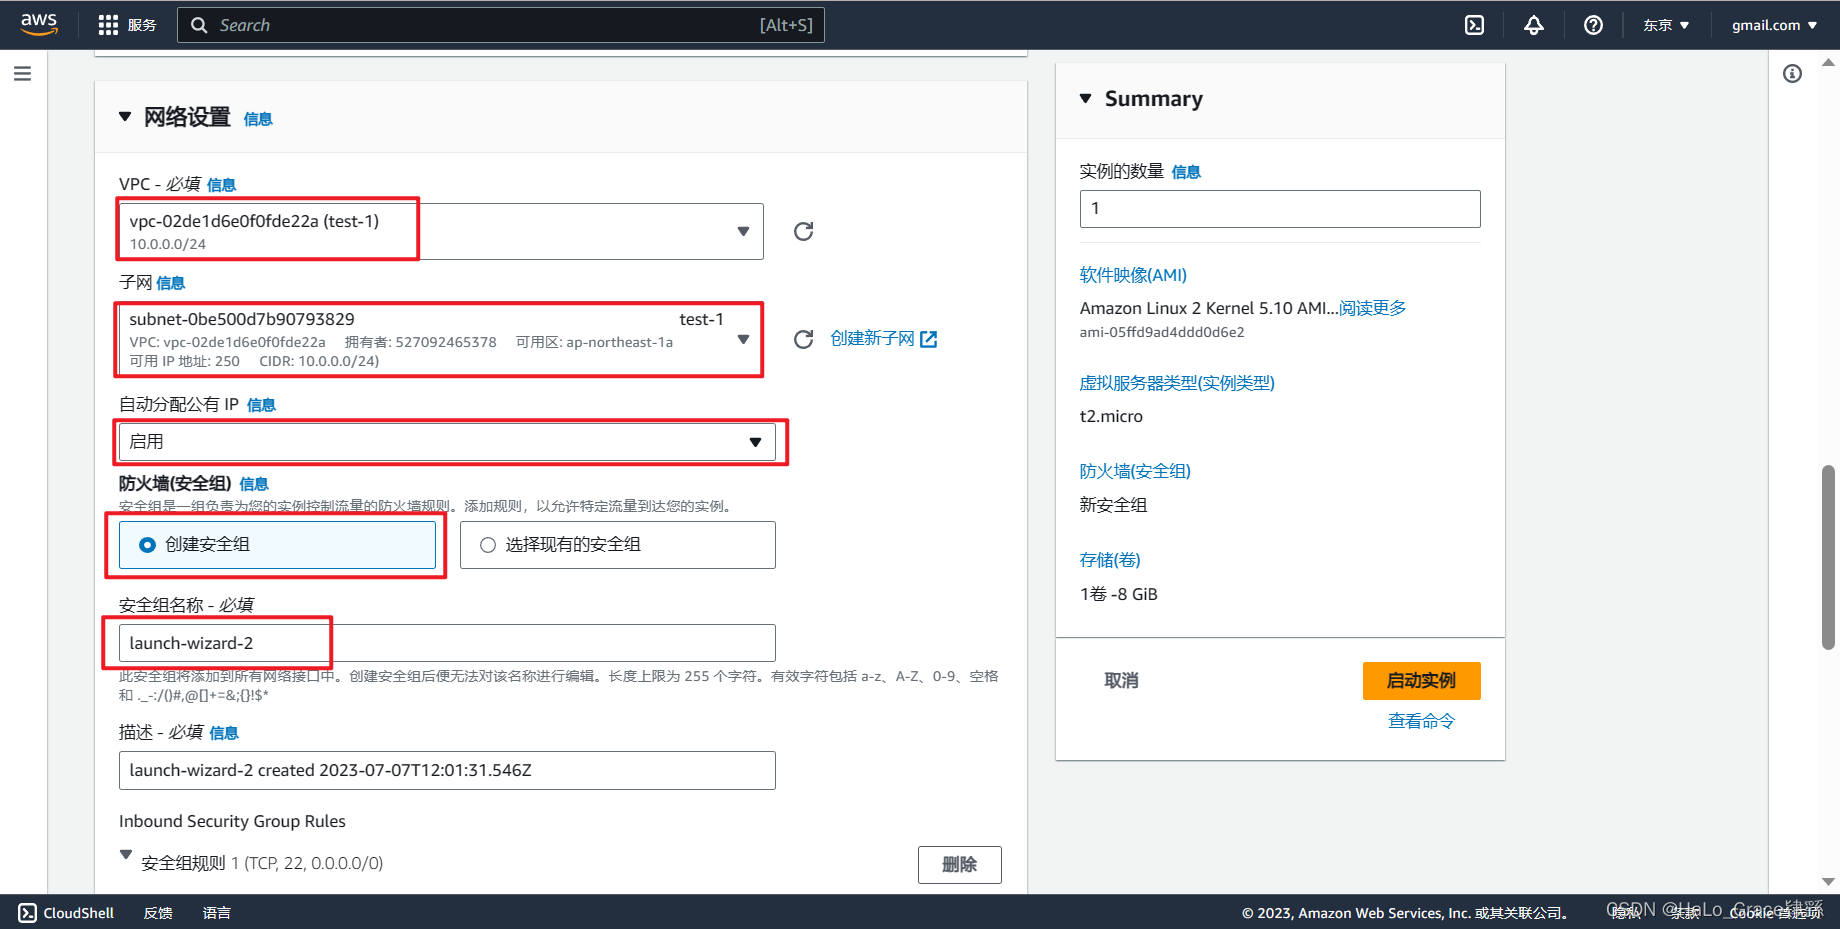1840x929 pixels.
Task: Open the 创建新子网 link
Action: click(x=884, y=339)
